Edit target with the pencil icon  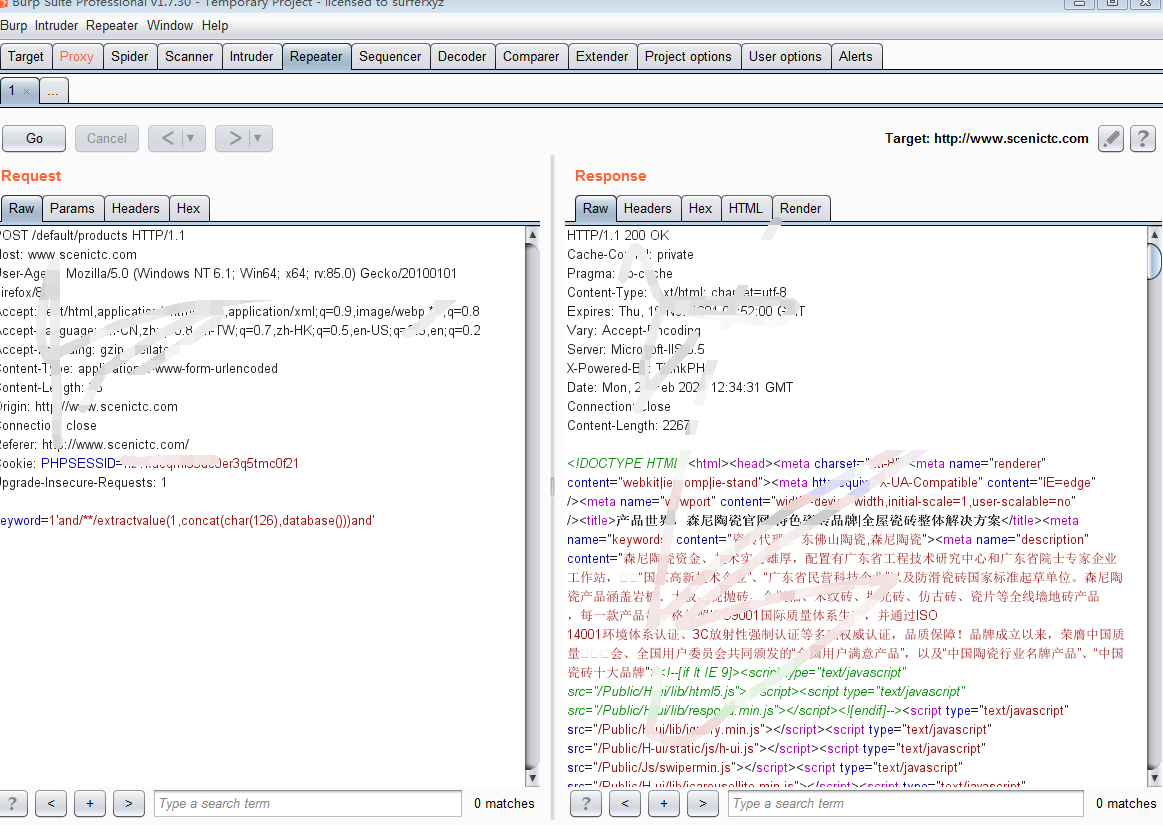click(1110, 138)
